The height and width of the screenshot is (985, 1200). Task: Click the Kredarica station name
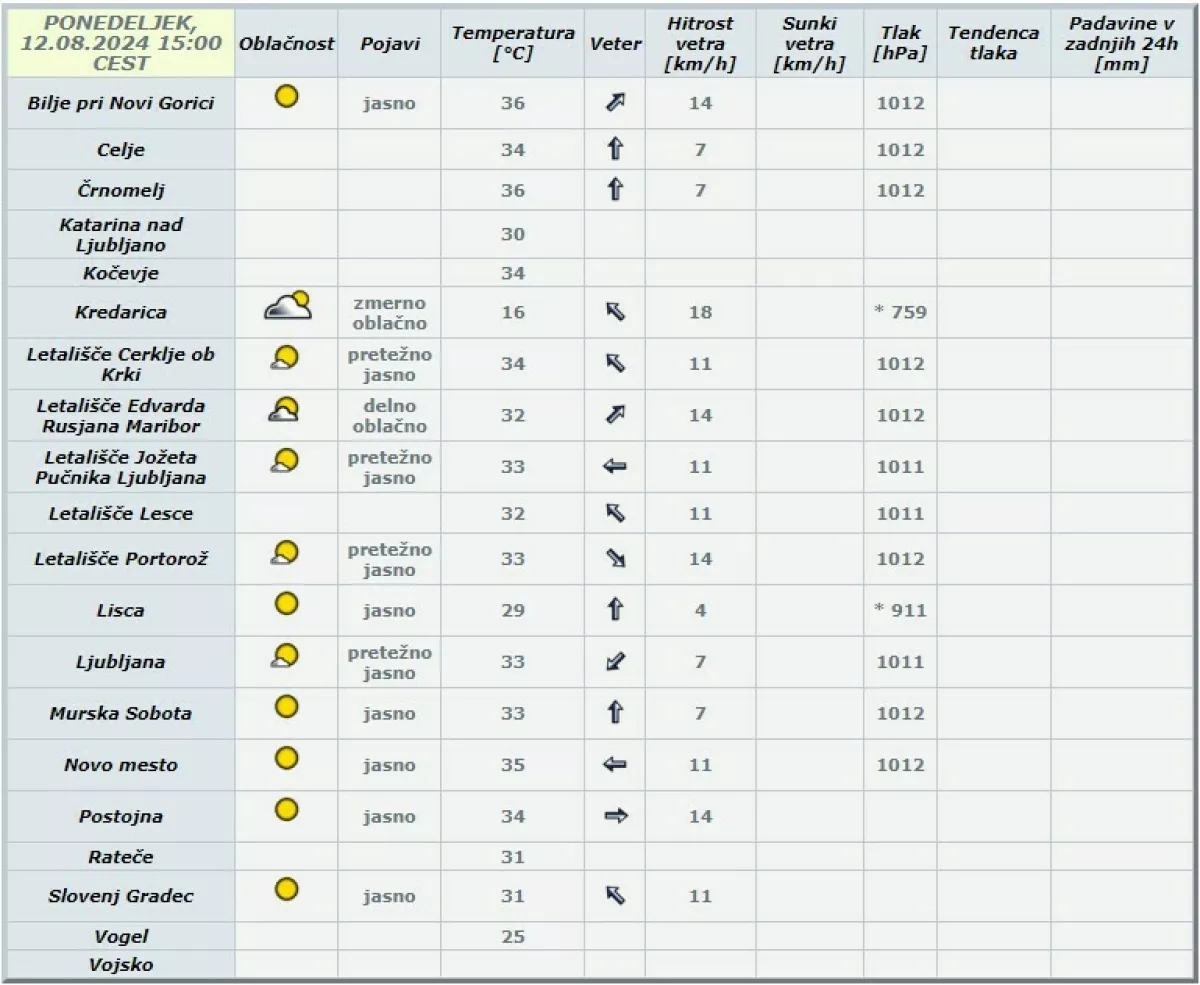coord(120,312)
